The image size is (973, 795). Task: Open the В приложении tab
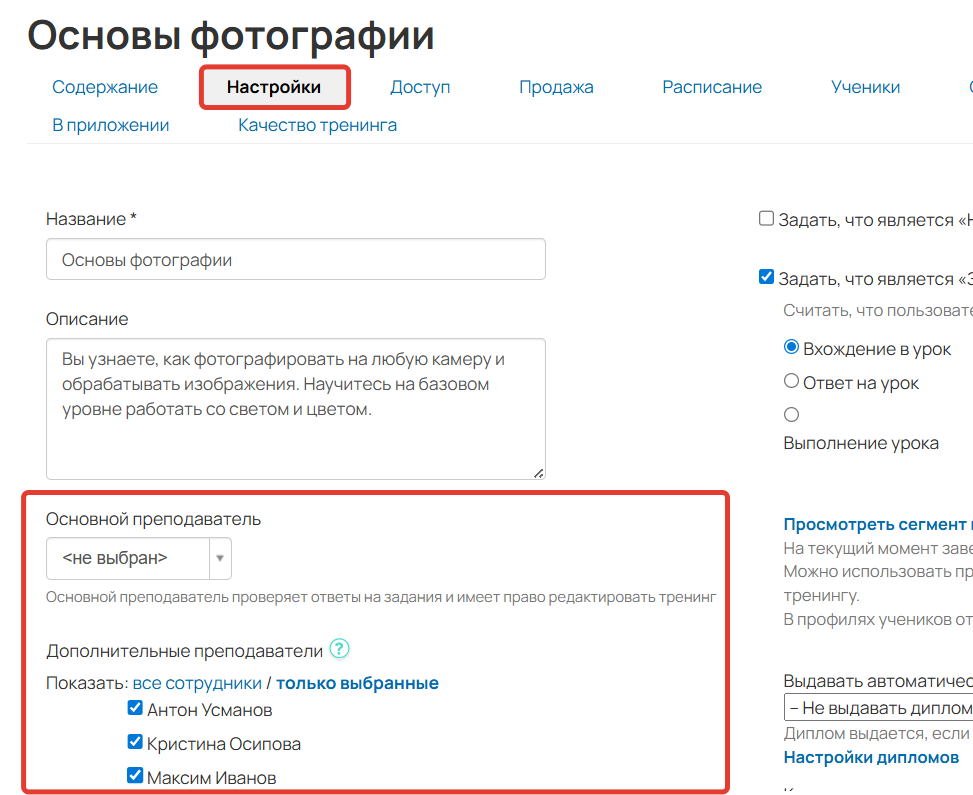point(110,125)
